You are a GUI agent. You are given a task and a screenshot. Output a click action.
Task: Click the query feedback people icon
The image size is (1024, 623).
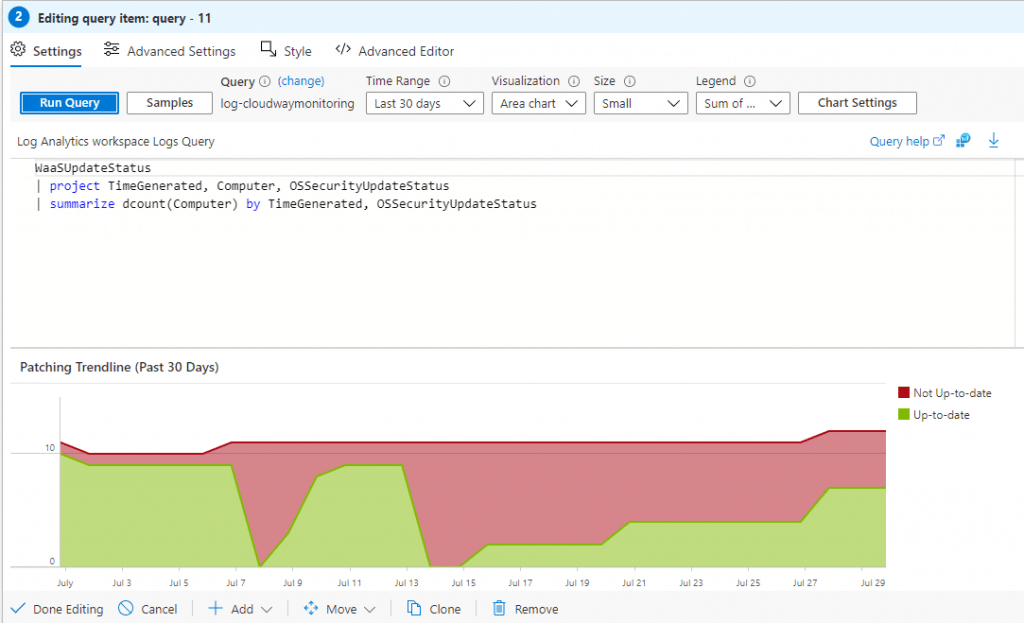(963, 140)
